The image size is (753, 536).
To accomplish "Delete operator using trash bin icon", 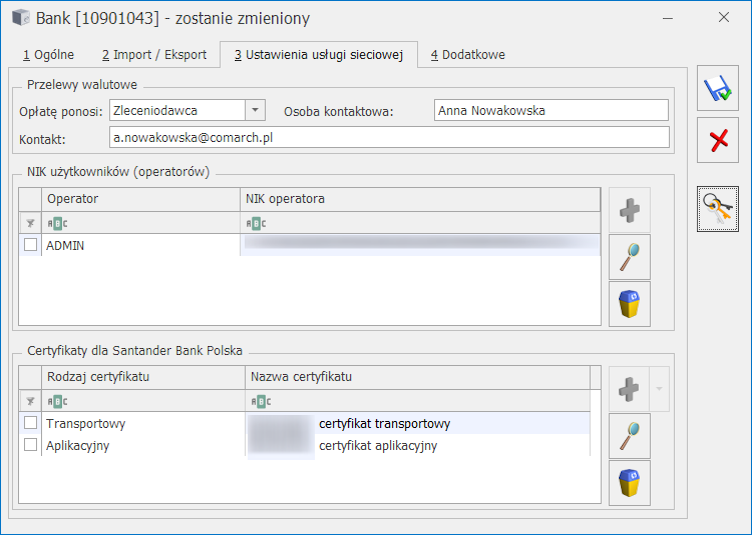I will pos(629,304).
